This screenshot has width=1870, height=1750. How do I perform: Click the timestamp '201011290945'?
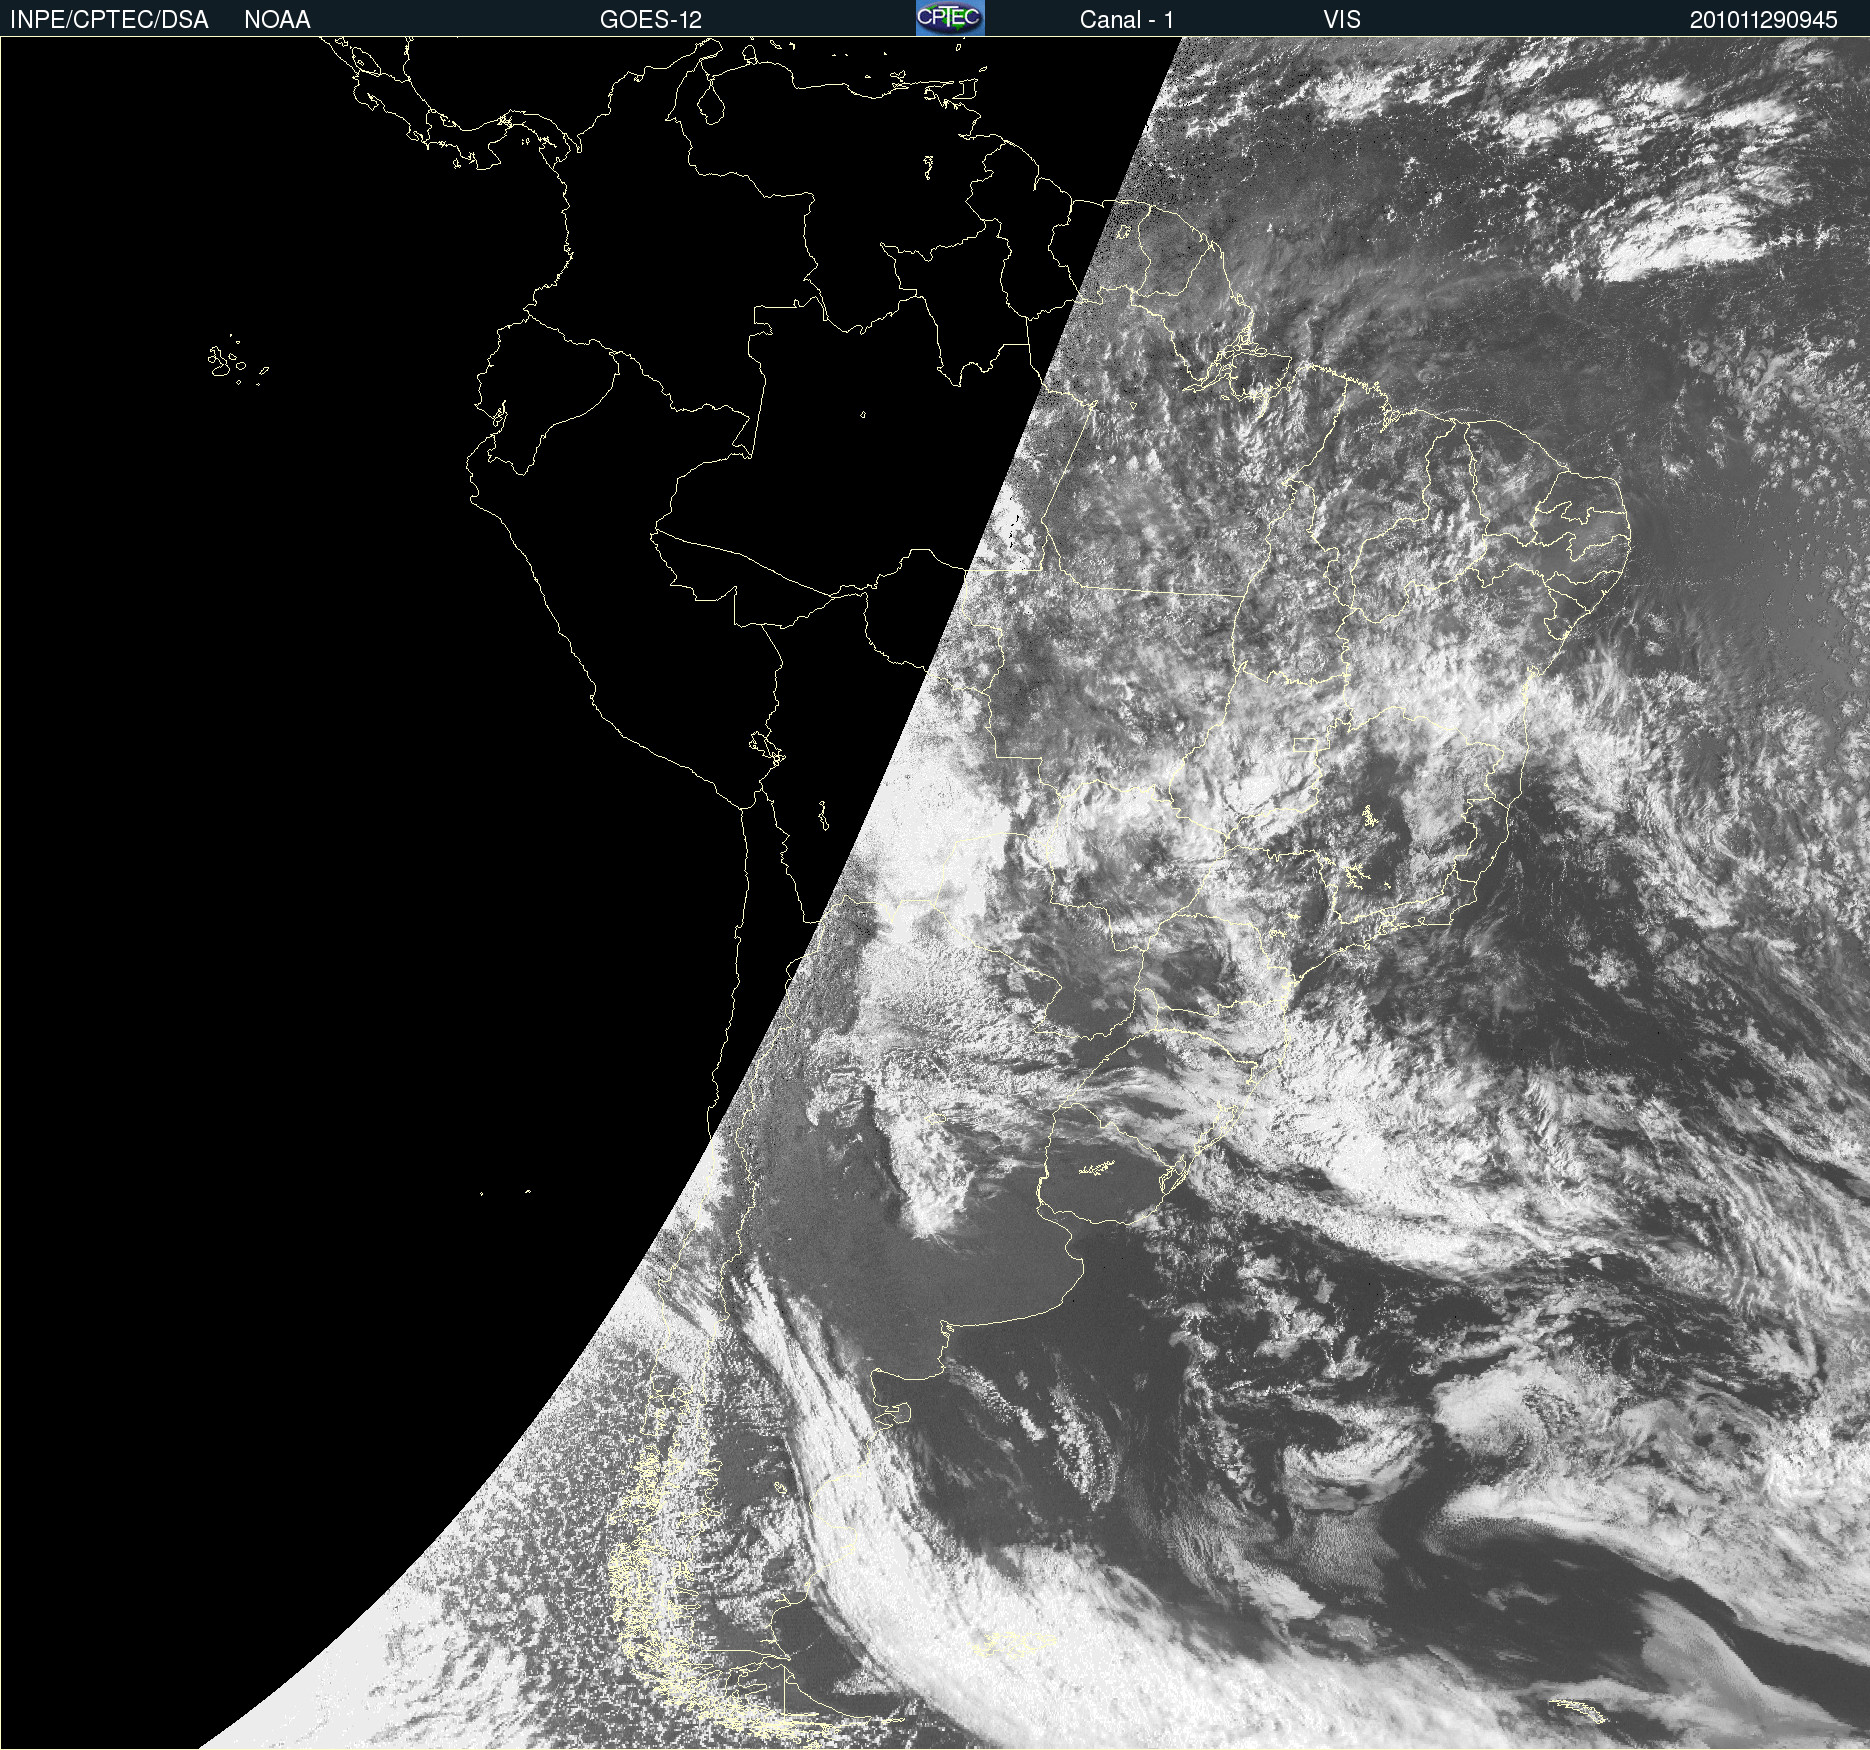[x=1764, y=20]
